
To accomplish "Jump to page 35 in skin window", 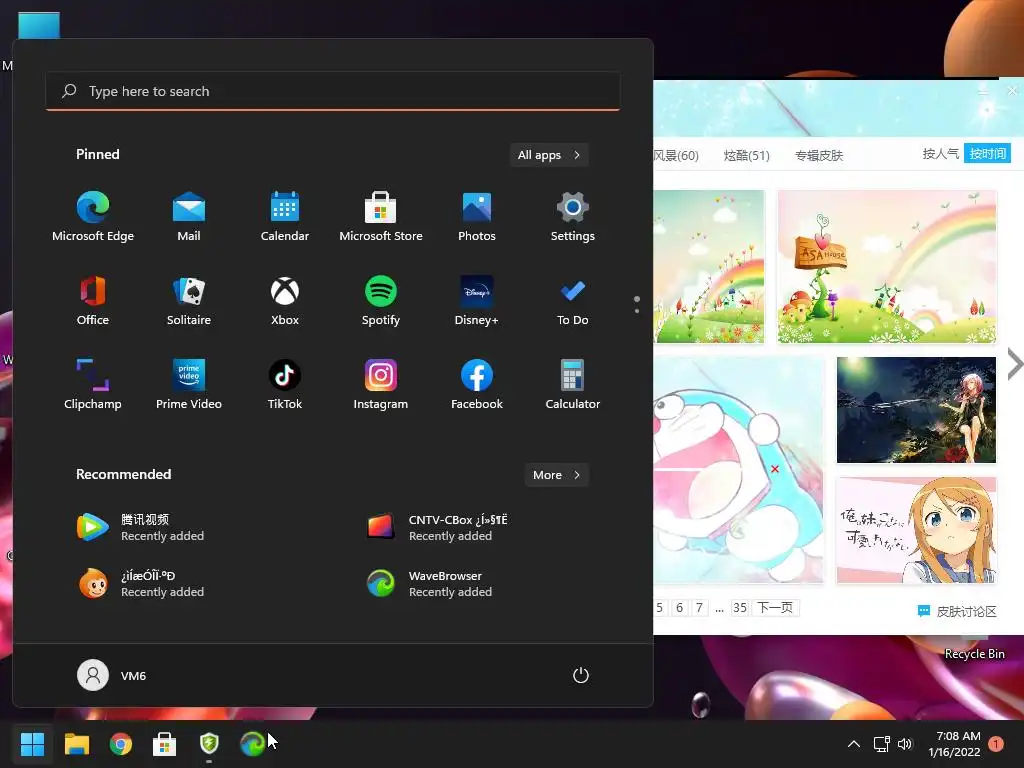I will (739, 608).
